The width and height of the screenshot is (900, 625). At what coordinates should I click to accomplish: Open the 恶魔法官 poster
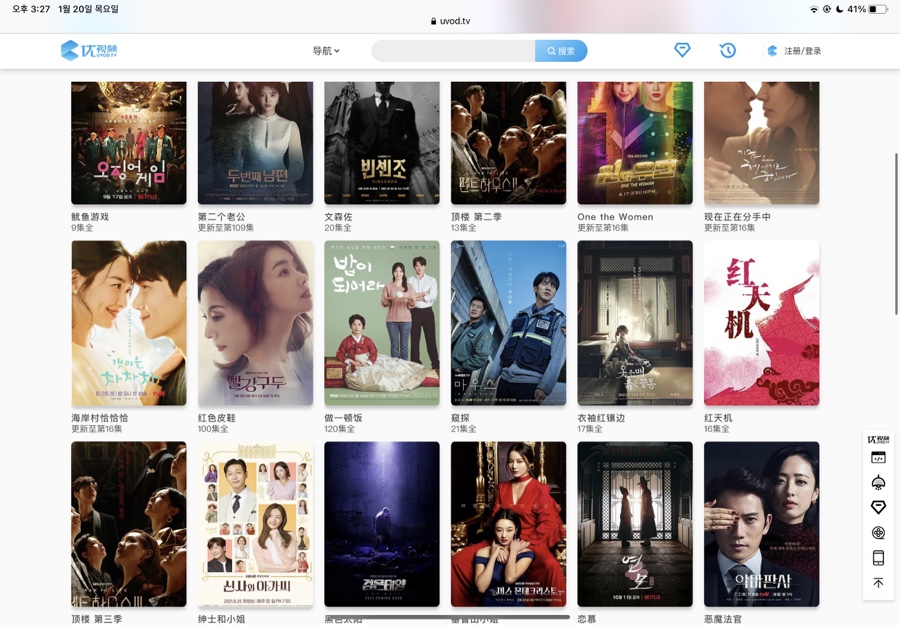pyautogui.click(x=762, y=524)
